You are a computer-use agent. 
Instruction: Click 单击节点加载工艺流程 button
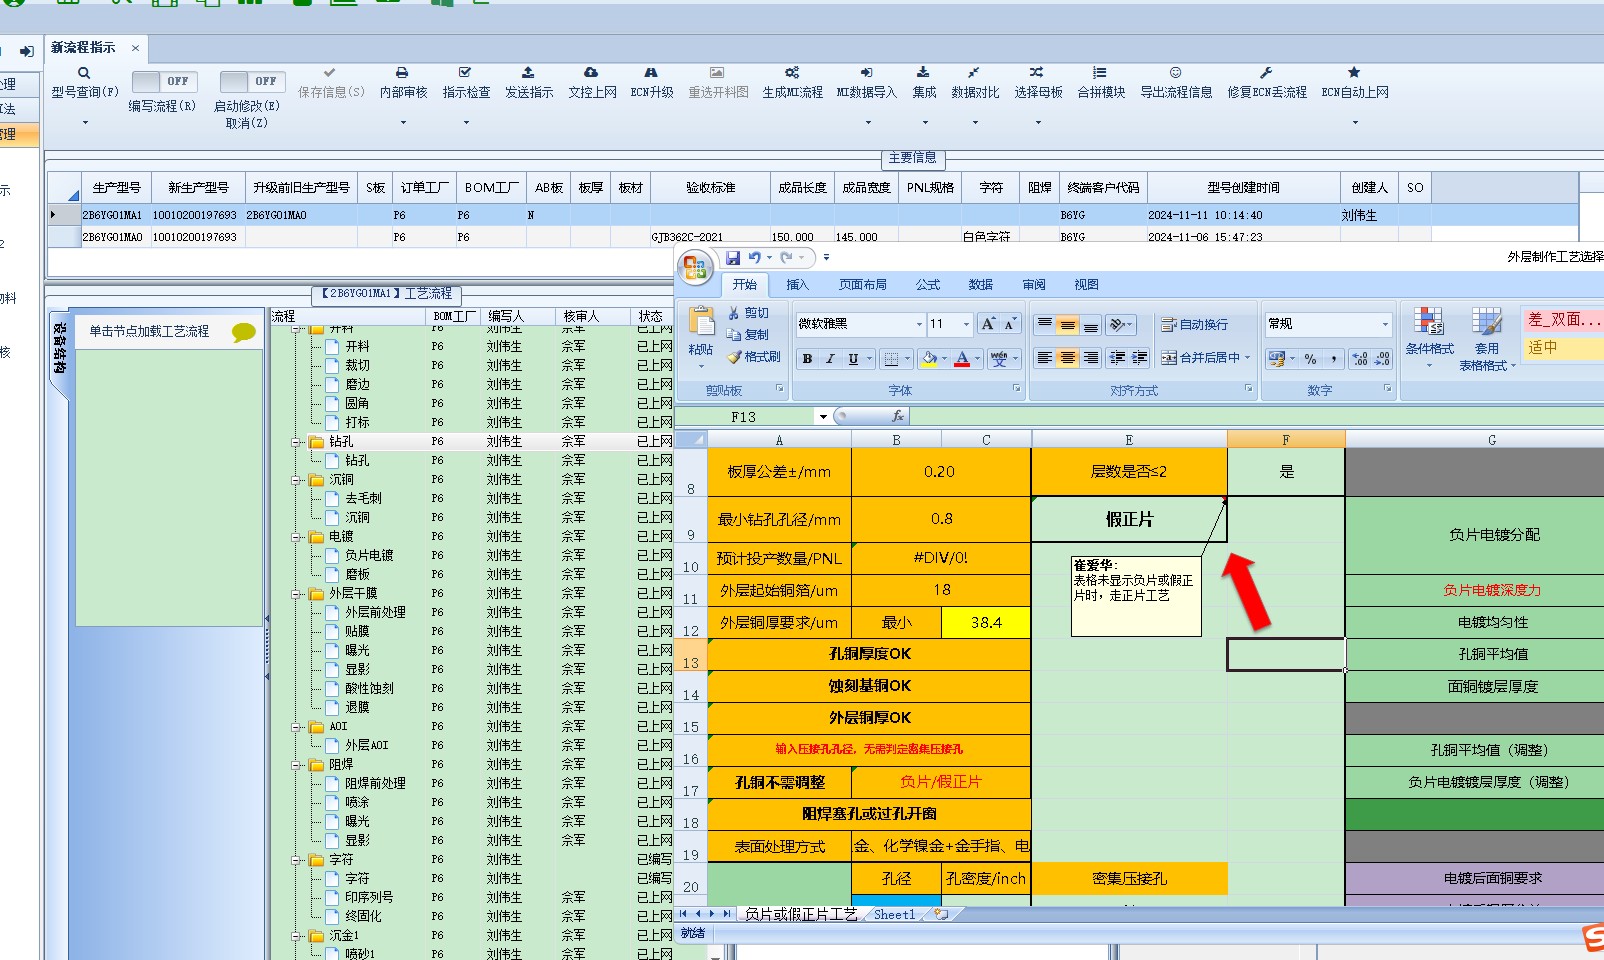tap(149, 331)
